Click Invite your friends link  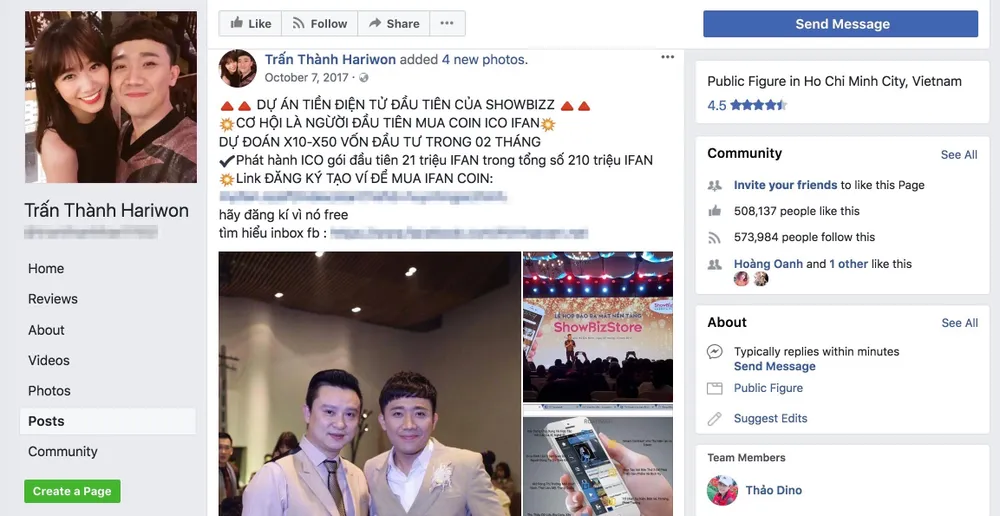point(785,185)
